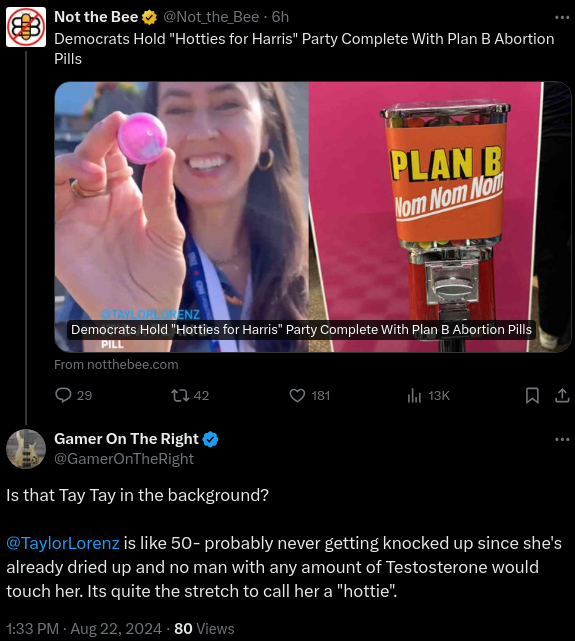This screenshot has height=641, width=575.
Task: View analytics showing 13K views
Action: [x=428, y=395]
